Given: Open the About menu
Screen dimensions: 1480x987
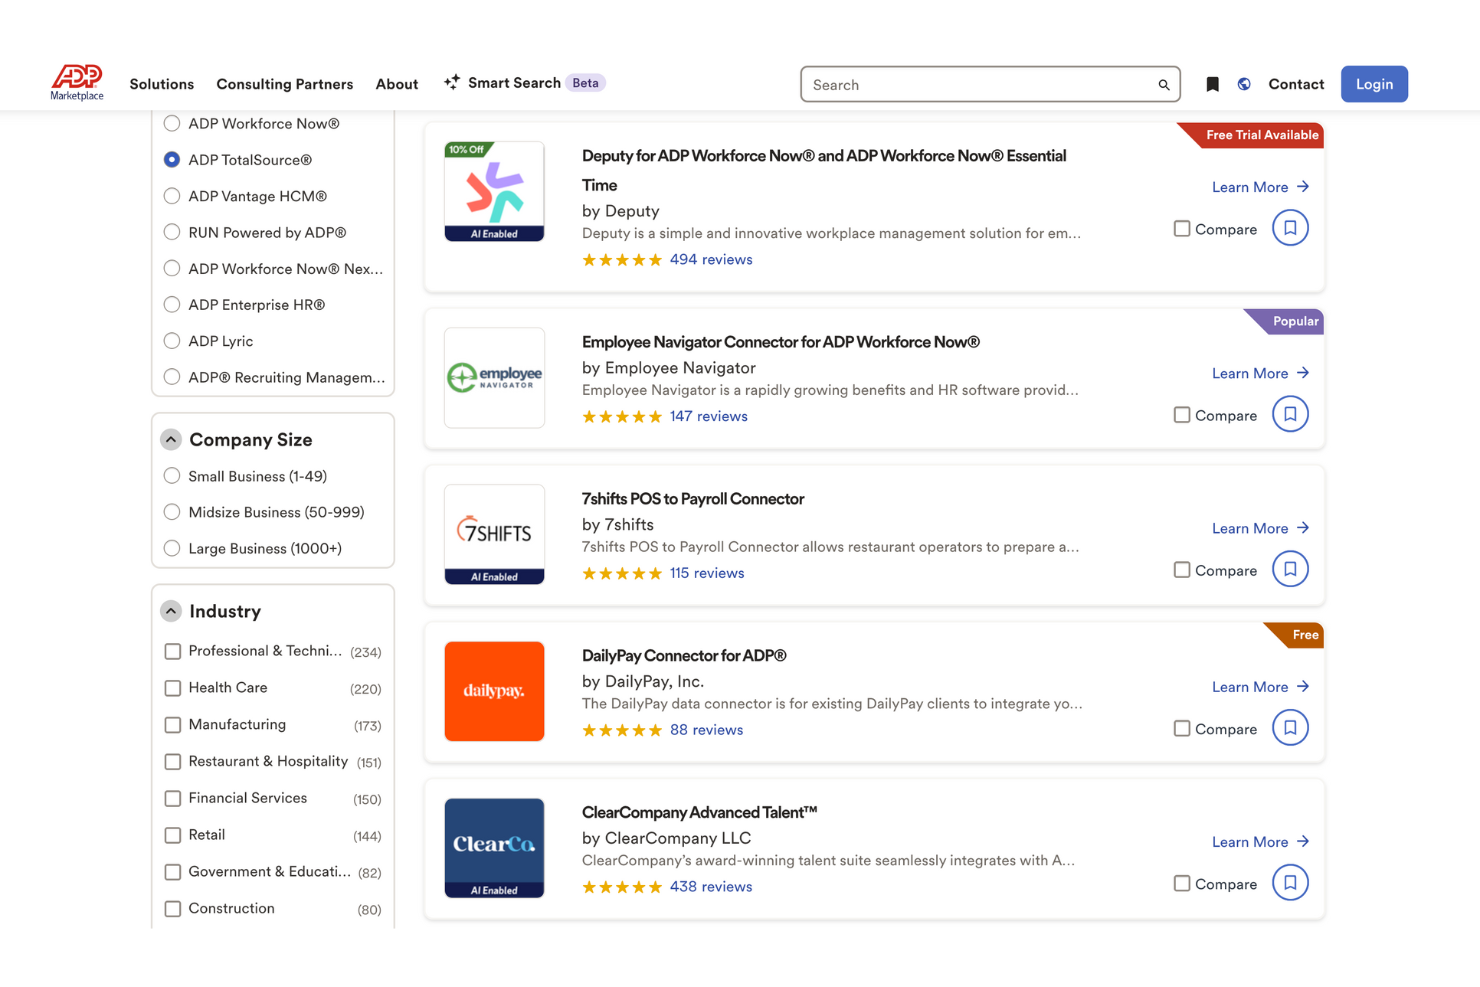Looking at the screenshot, I should click(397, 84).
